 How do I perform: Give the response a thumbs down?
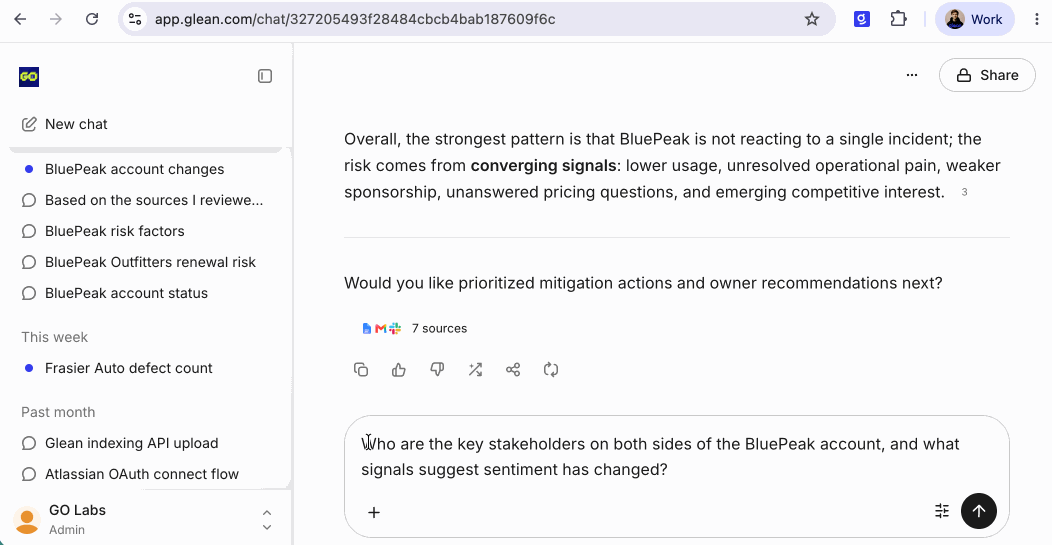point(437,370)
